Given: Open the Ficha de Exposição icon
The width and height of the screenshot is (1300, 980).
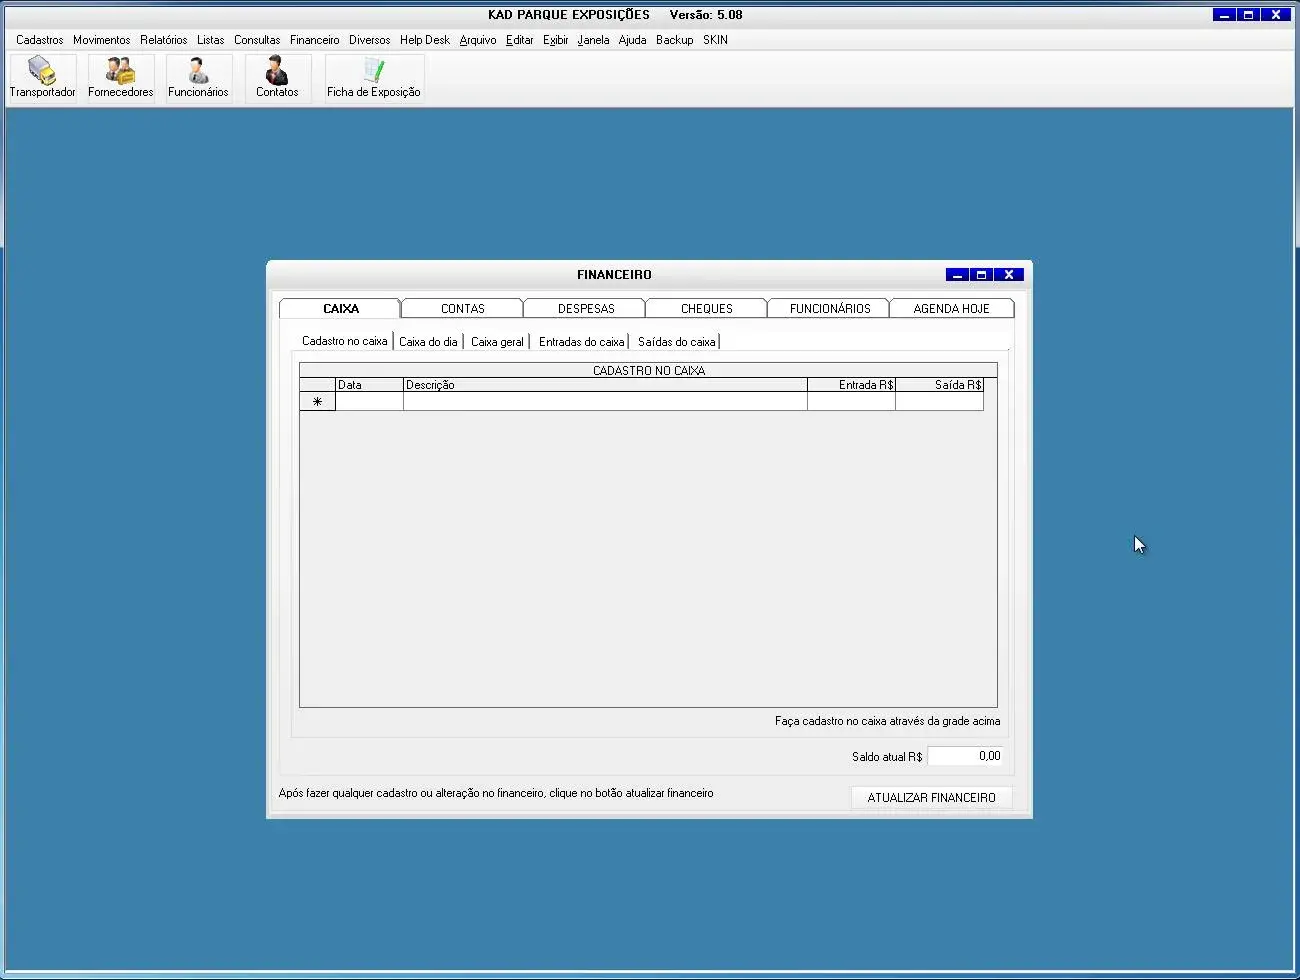Looking at the screenshot, I should (x=374, y=78).
